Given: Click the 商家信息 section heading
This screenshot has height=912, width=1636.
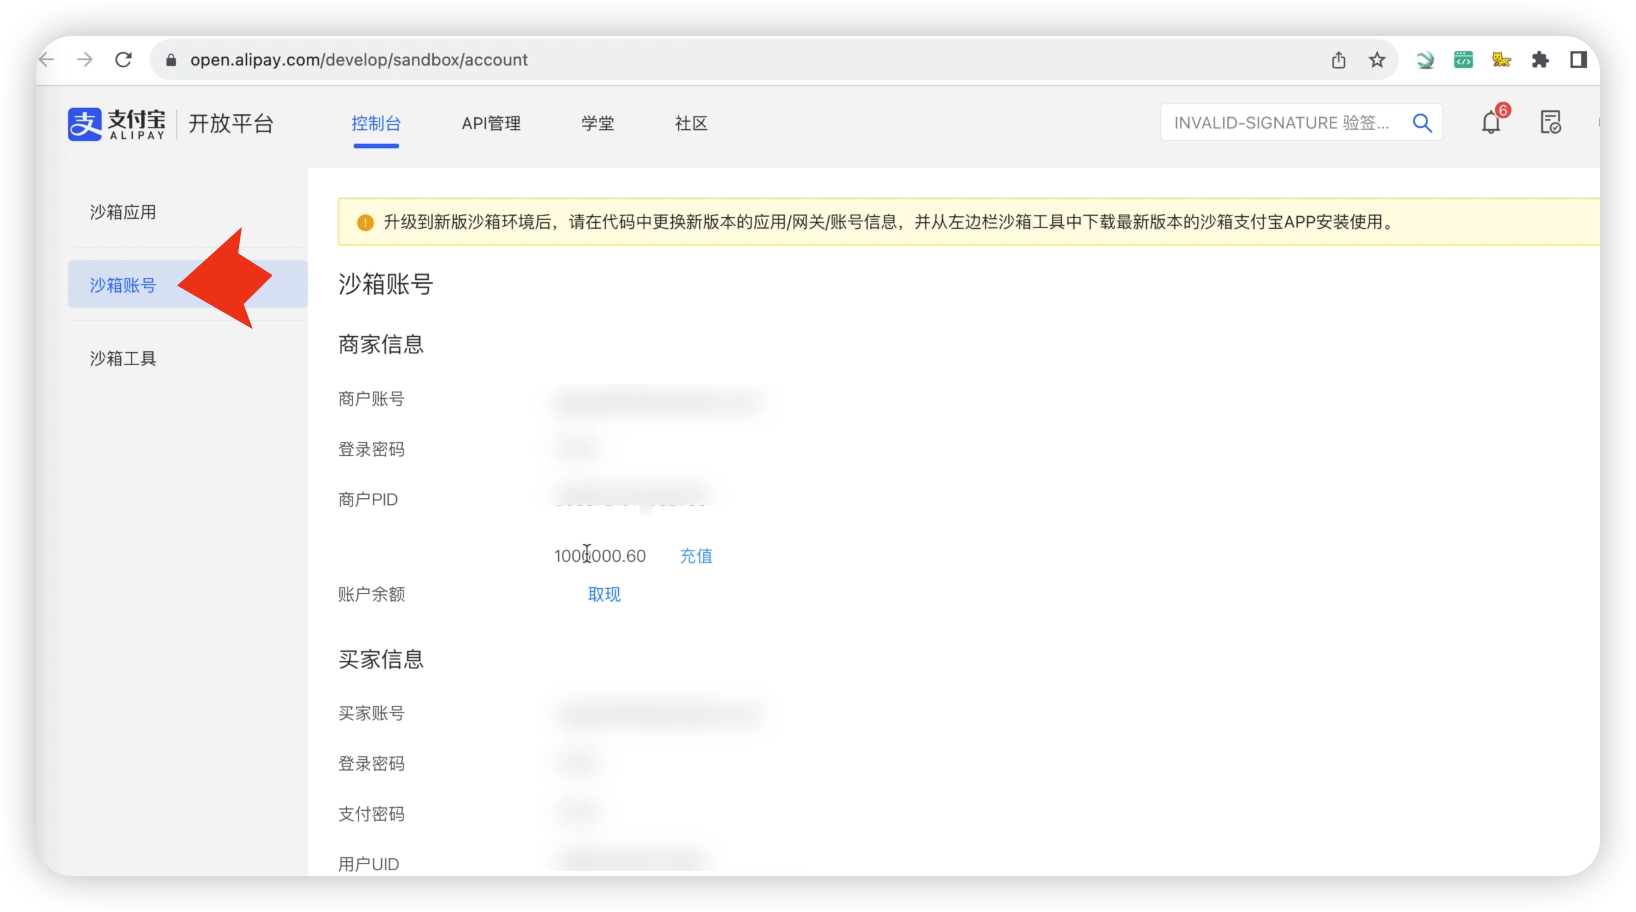Looking at the screenshot, I should [x=381, y=344].
